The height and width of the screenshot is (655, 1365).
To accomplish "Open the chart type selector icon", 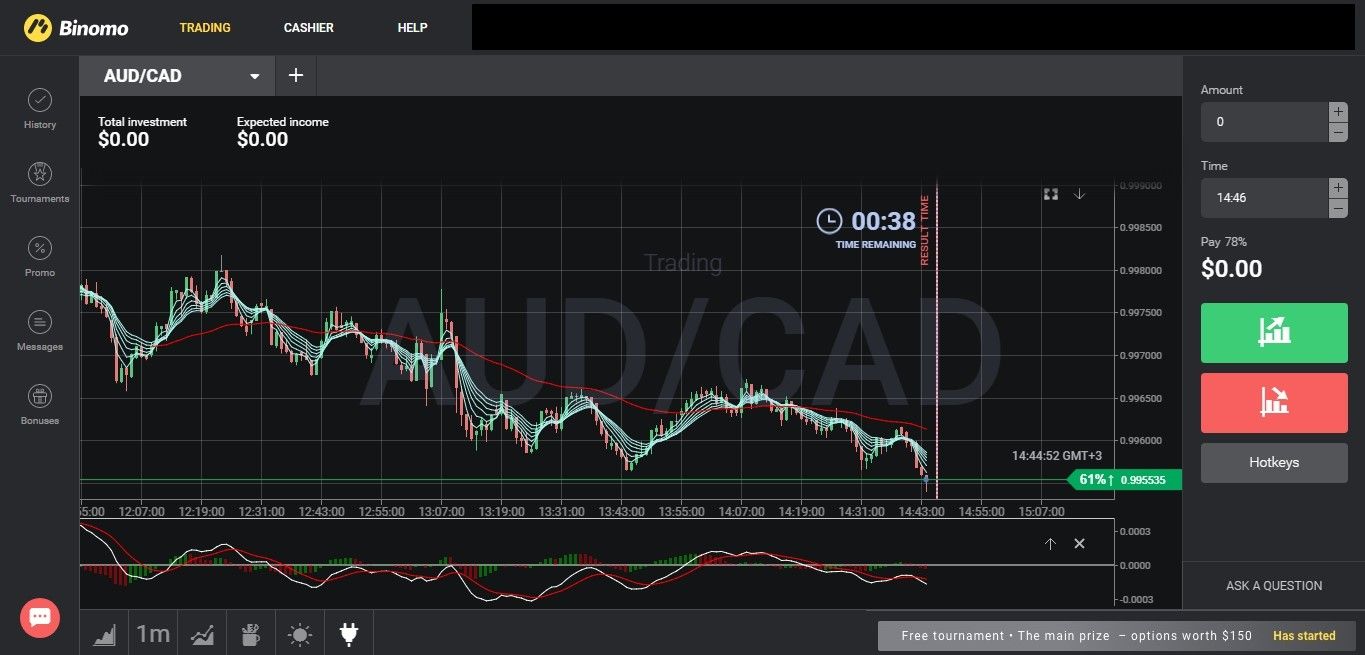I will pos(104,633).
